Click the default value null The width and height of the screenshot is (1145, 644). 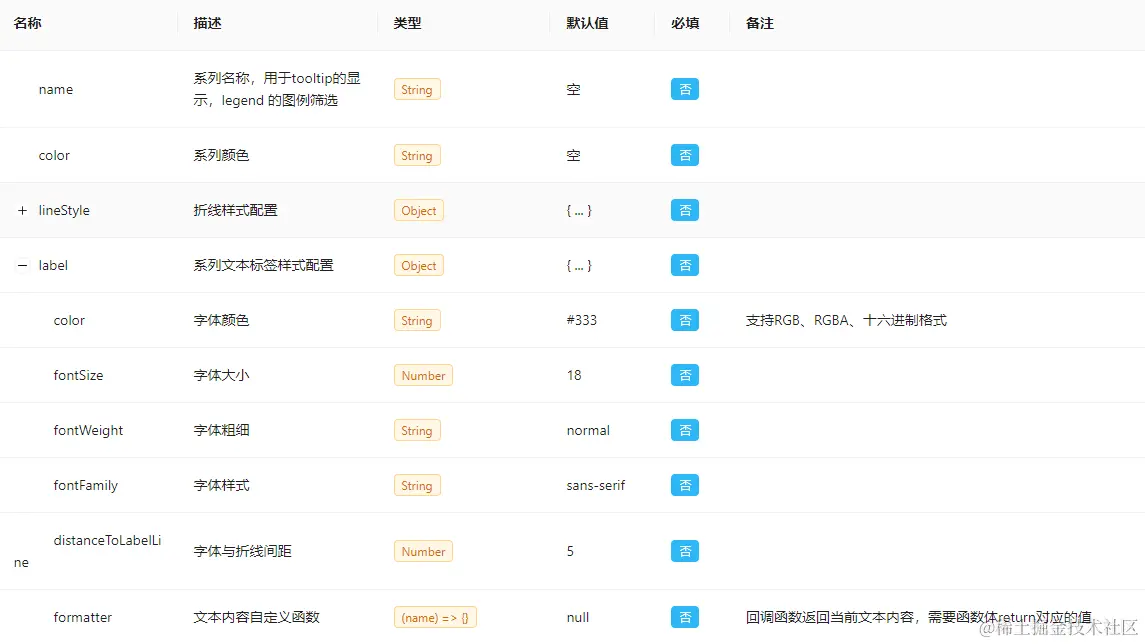[578, 618]
